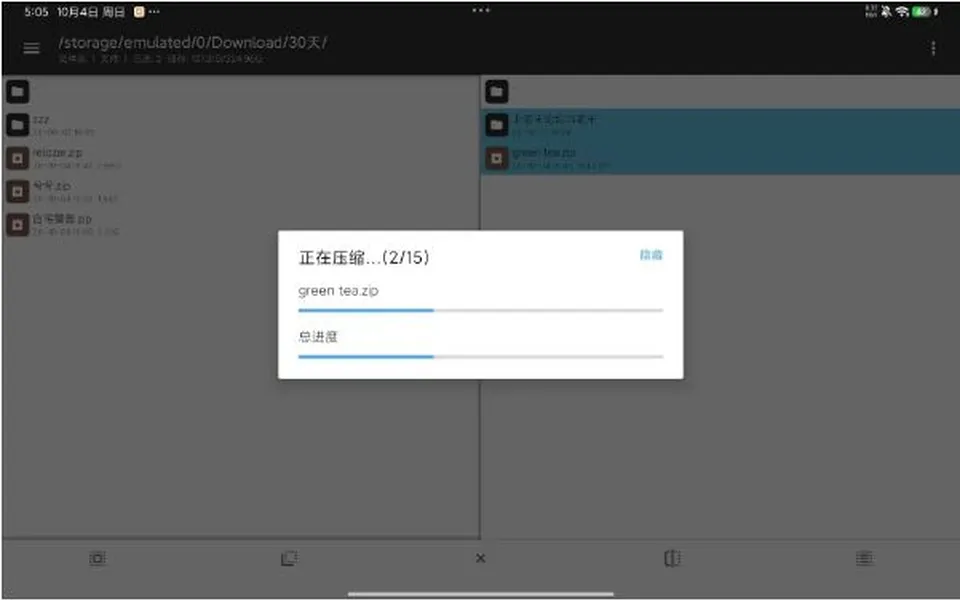
Task: Tap the three-dot multitasking handle at the screen top
Action: pos(481,10)
